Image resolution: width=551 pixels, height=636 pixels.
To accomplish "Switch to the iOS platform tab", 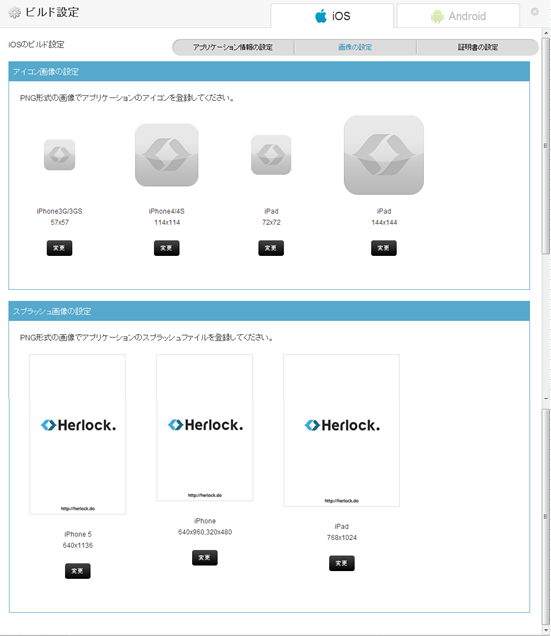I will [332, 16].
